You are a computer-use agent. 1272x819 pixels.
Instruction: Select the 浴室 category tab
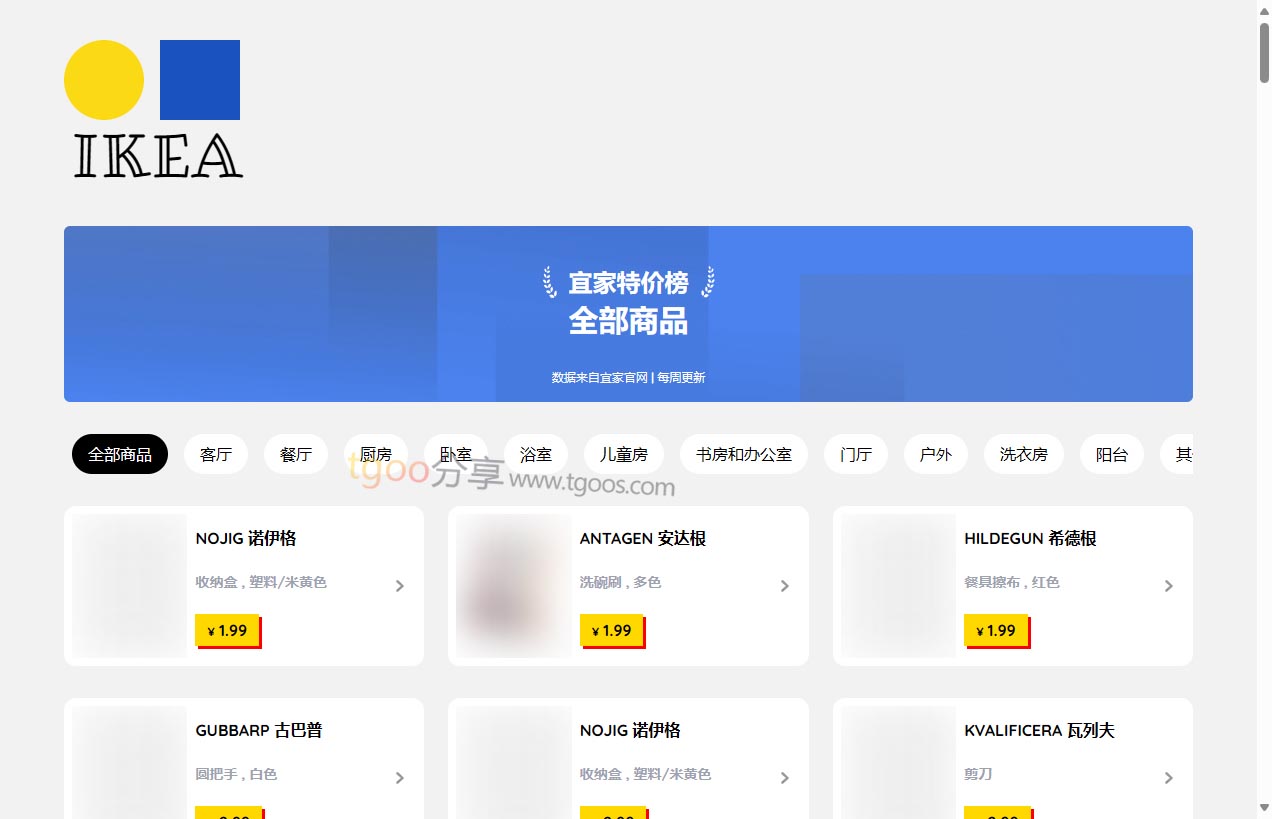click(536, 454)
